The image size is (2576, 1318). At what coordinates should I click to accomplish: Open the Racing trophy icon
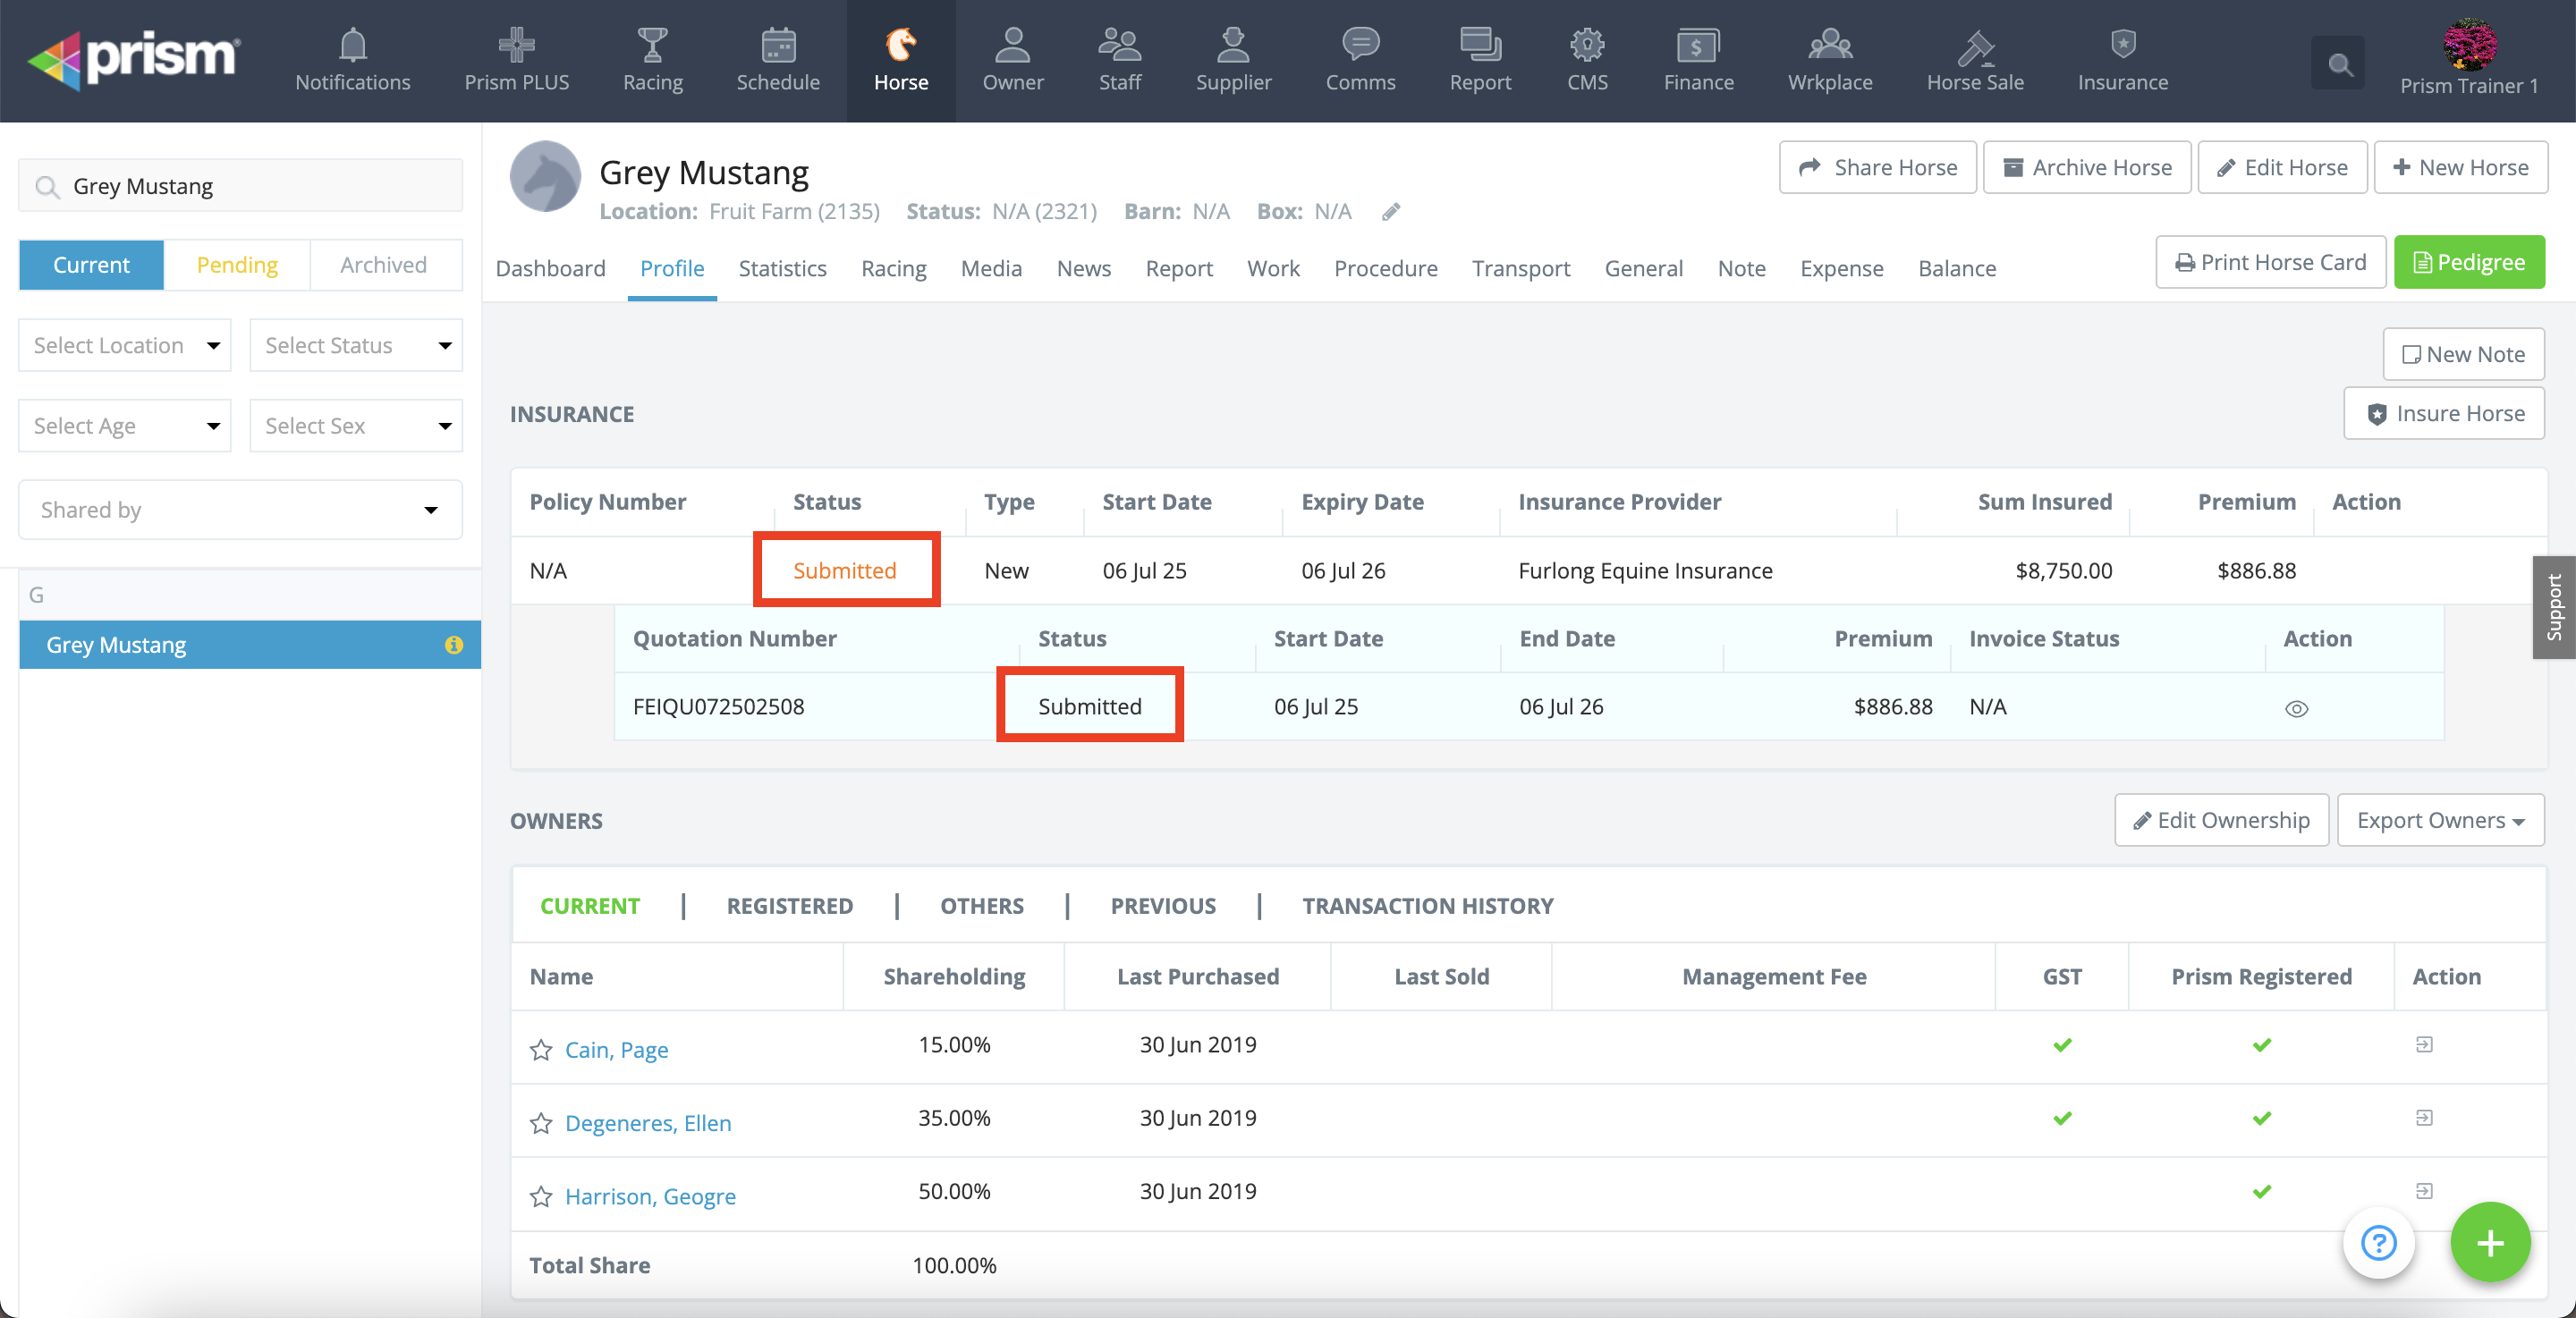(x=652, y=45)
